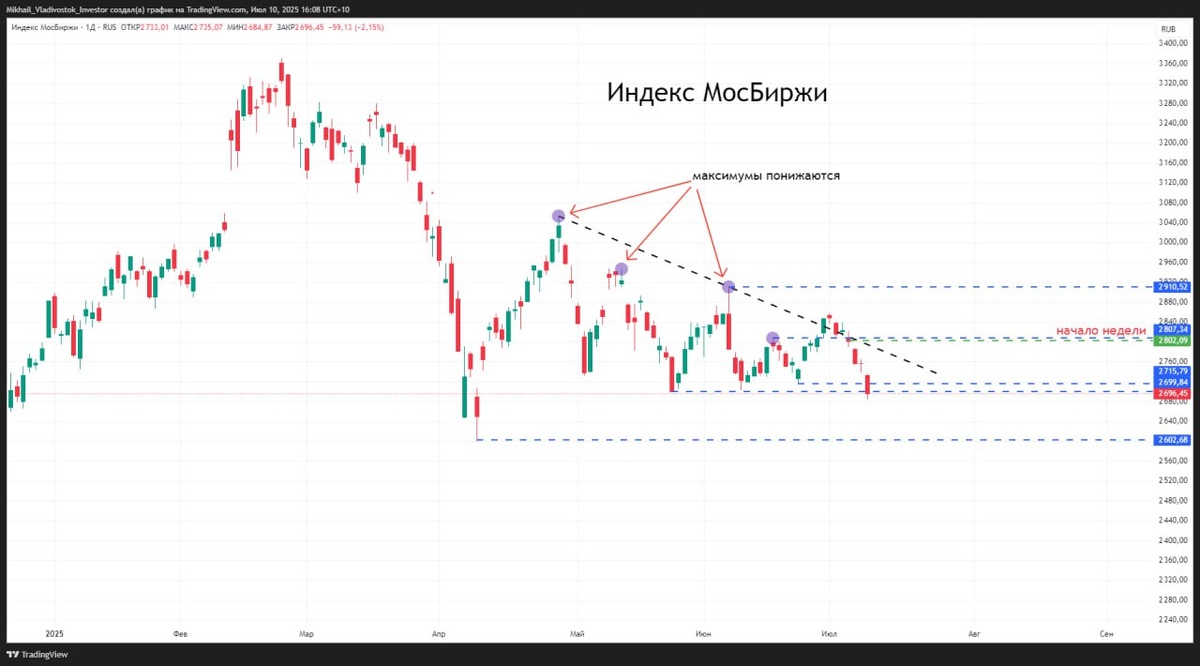Viewport: 1200px width, 666px height.
Task: Click the 2560,00 price axis tick
Action: [x=1172, y=461]
